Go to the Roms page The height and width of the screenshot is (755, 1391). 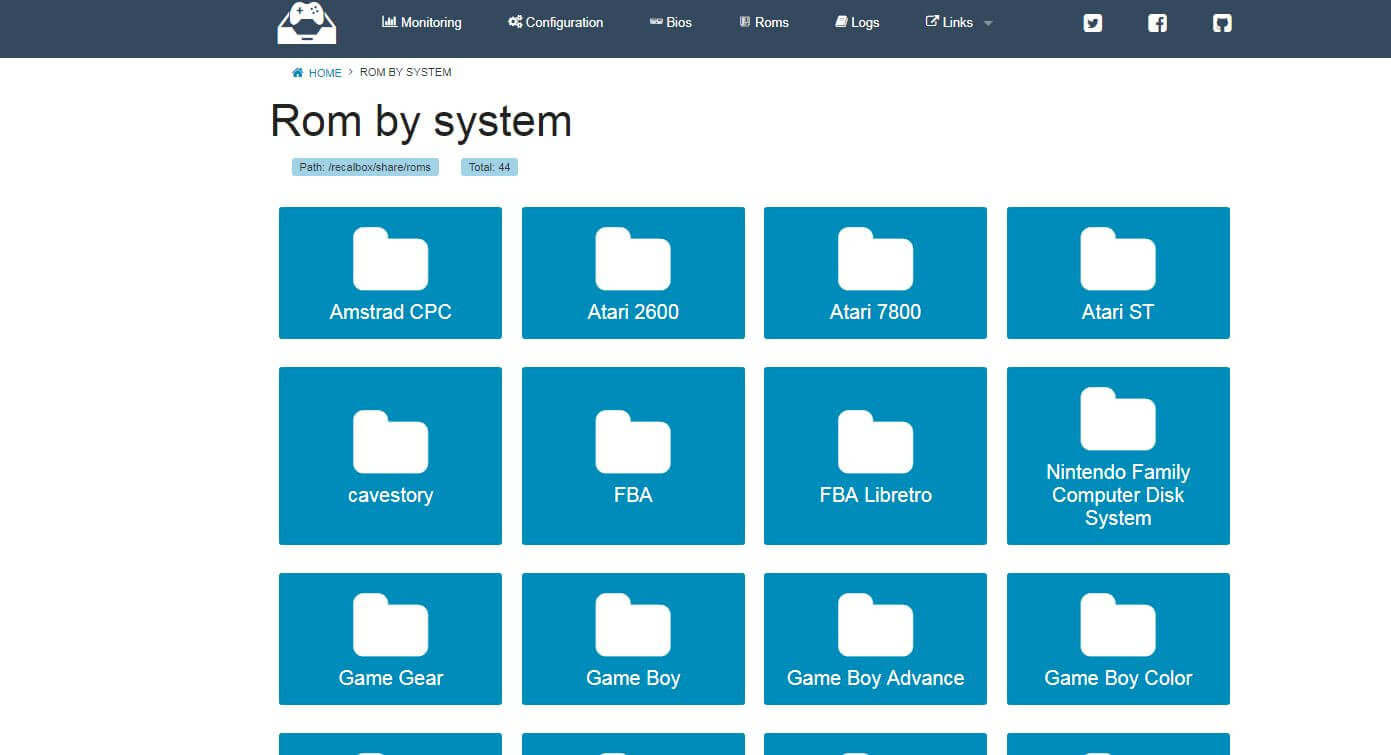(x=764, y=22)
